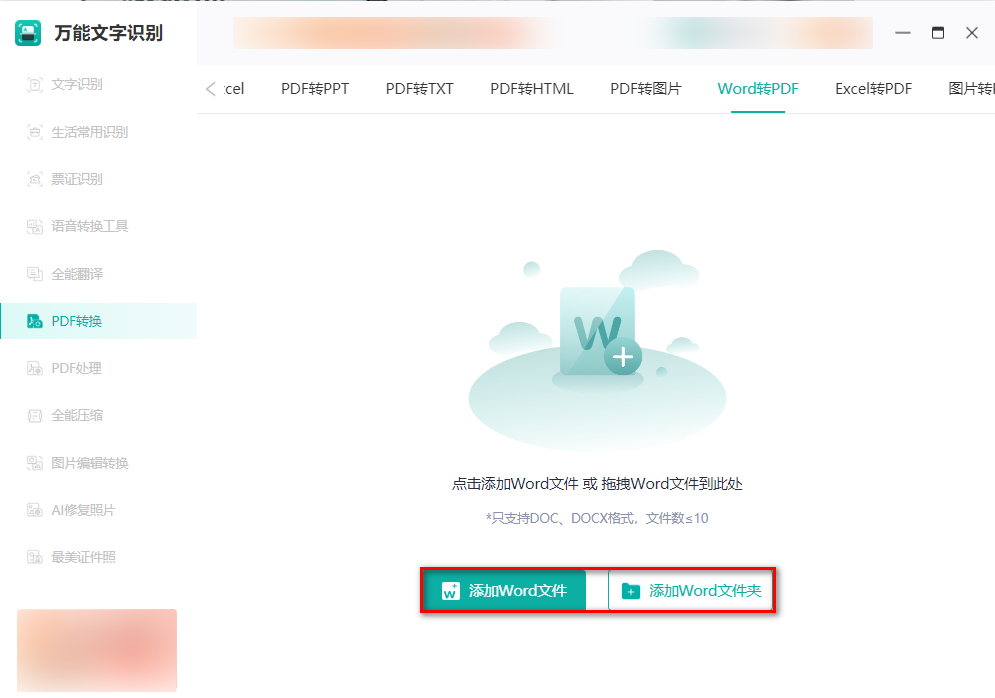Click the 添加Word文件 button

[504, 590]
